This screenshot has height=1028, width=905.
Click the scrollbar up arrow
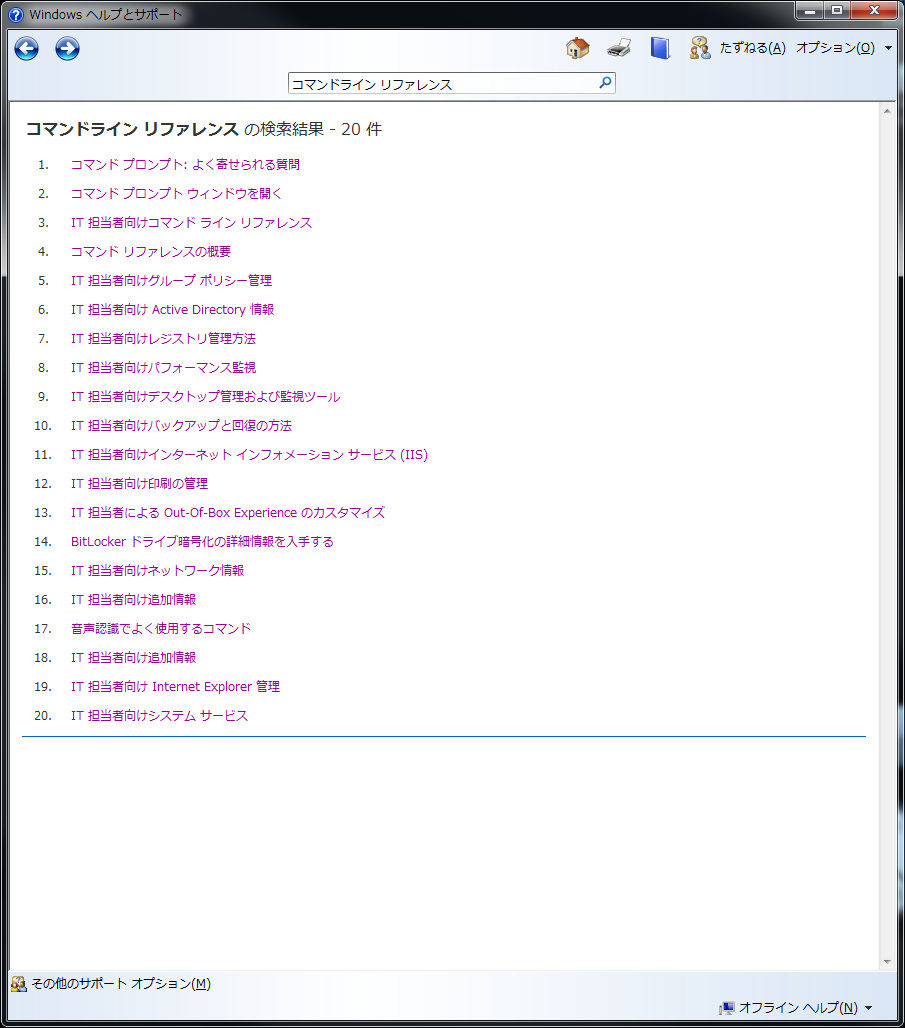coord(887,111)
